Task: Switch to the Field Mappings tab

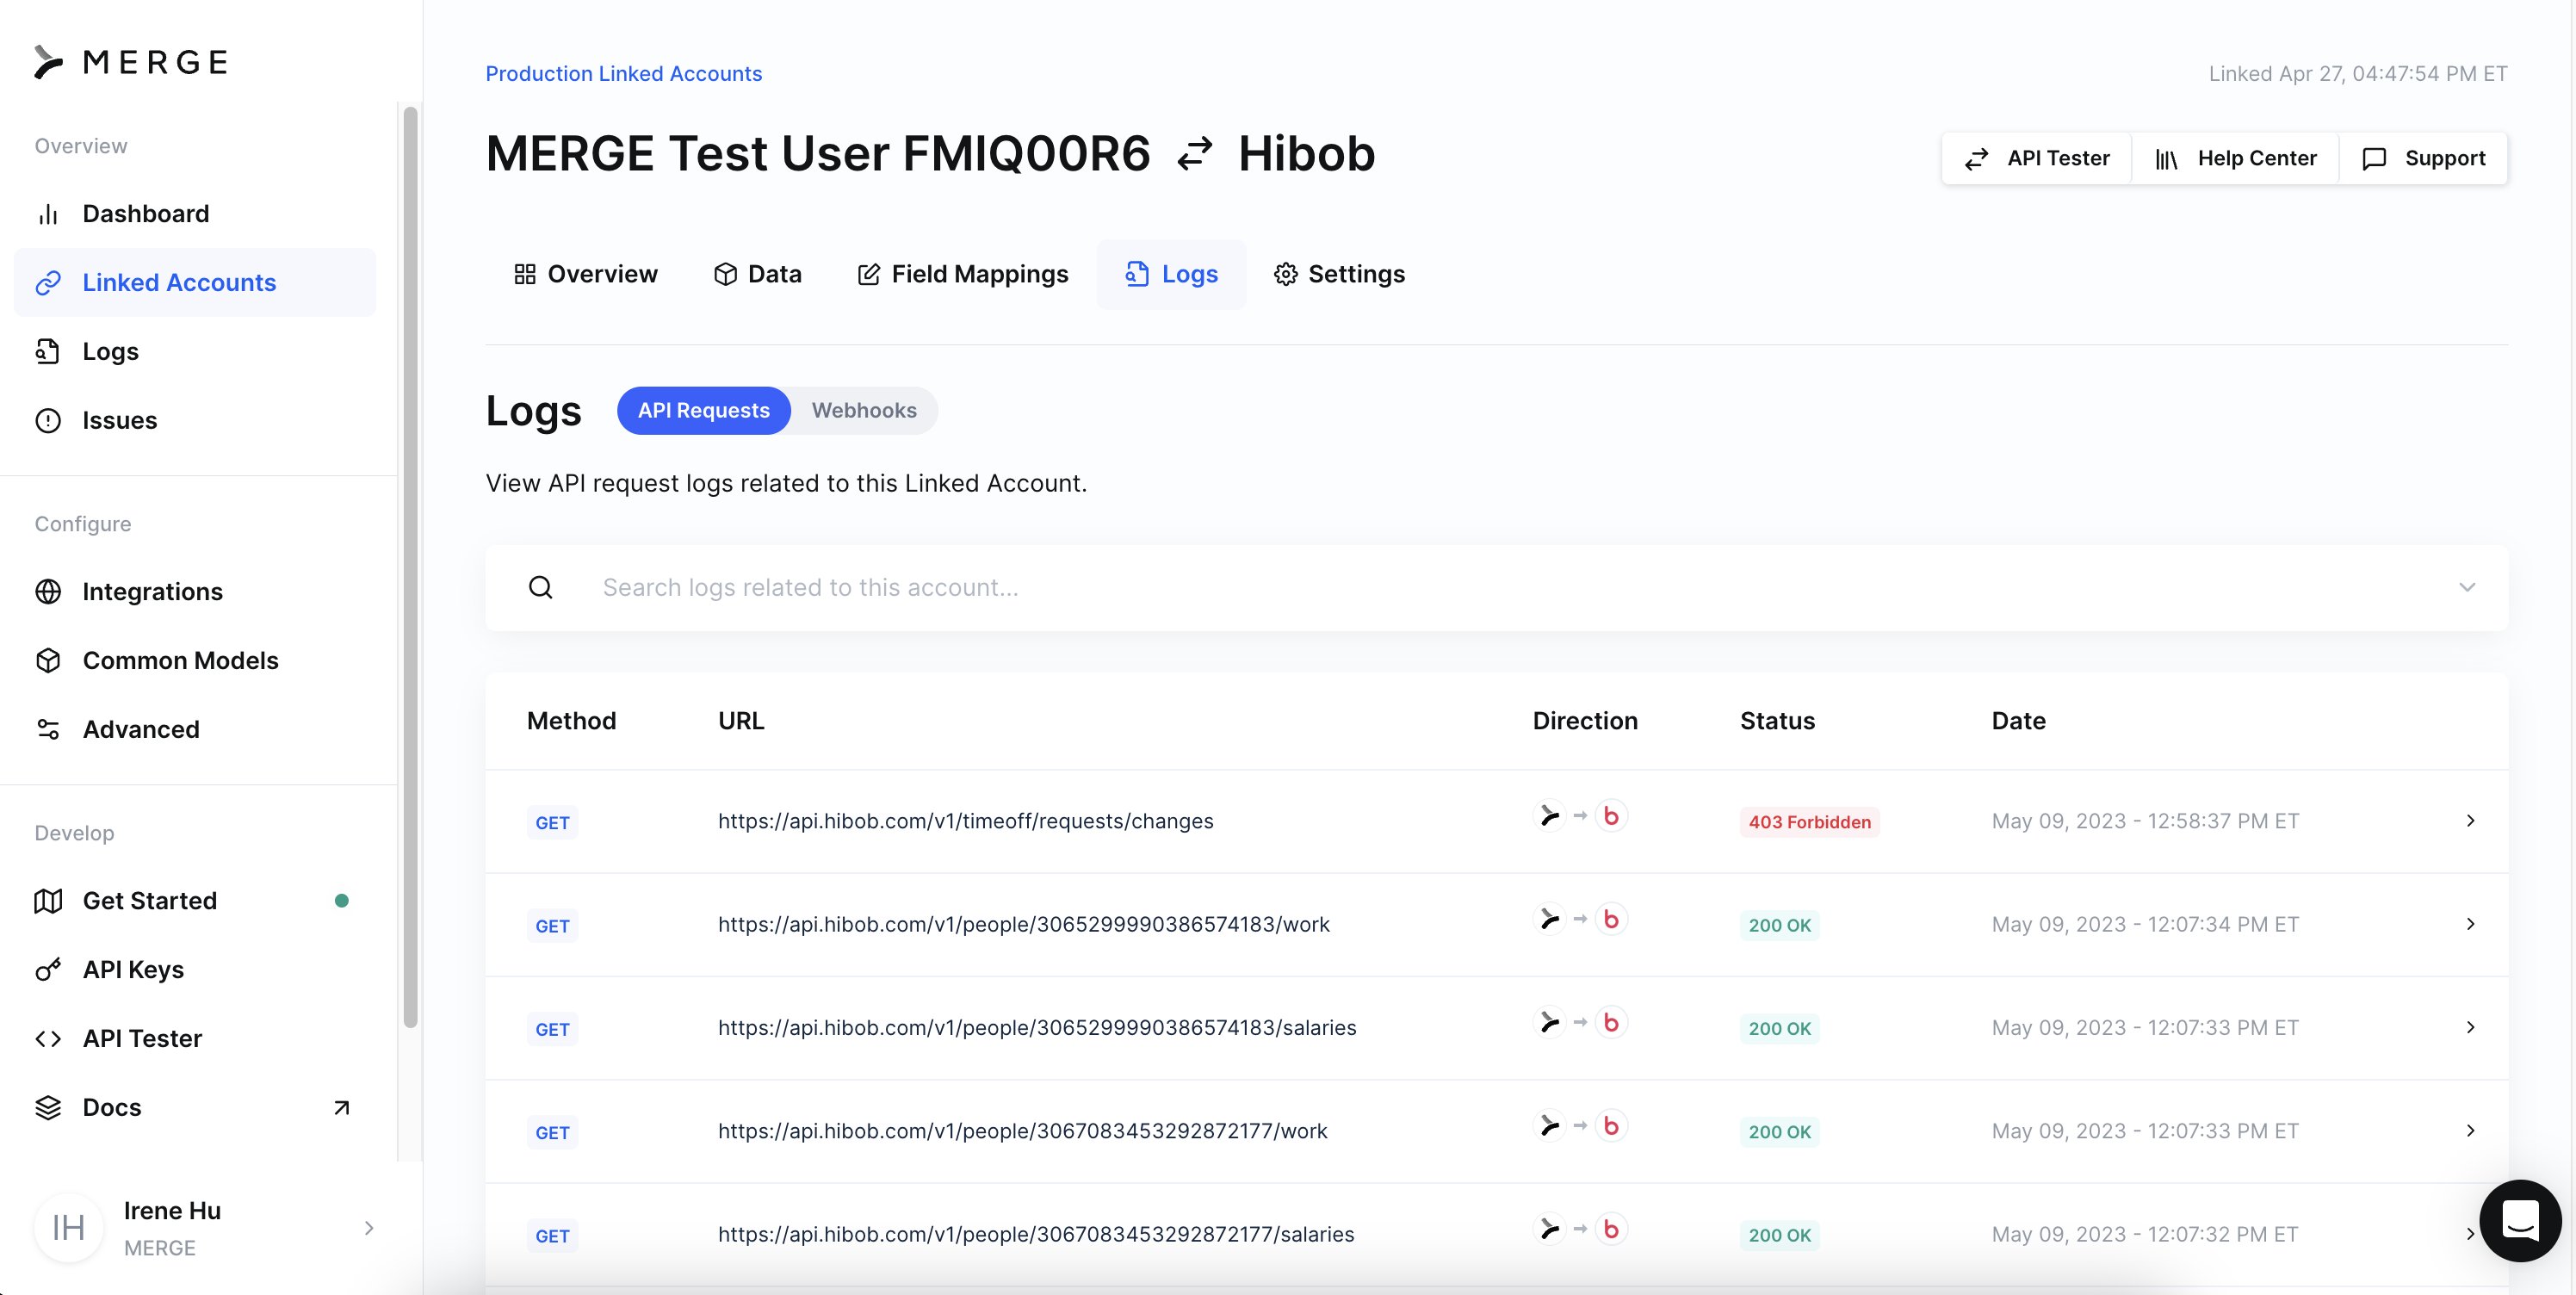Action: 962,274
